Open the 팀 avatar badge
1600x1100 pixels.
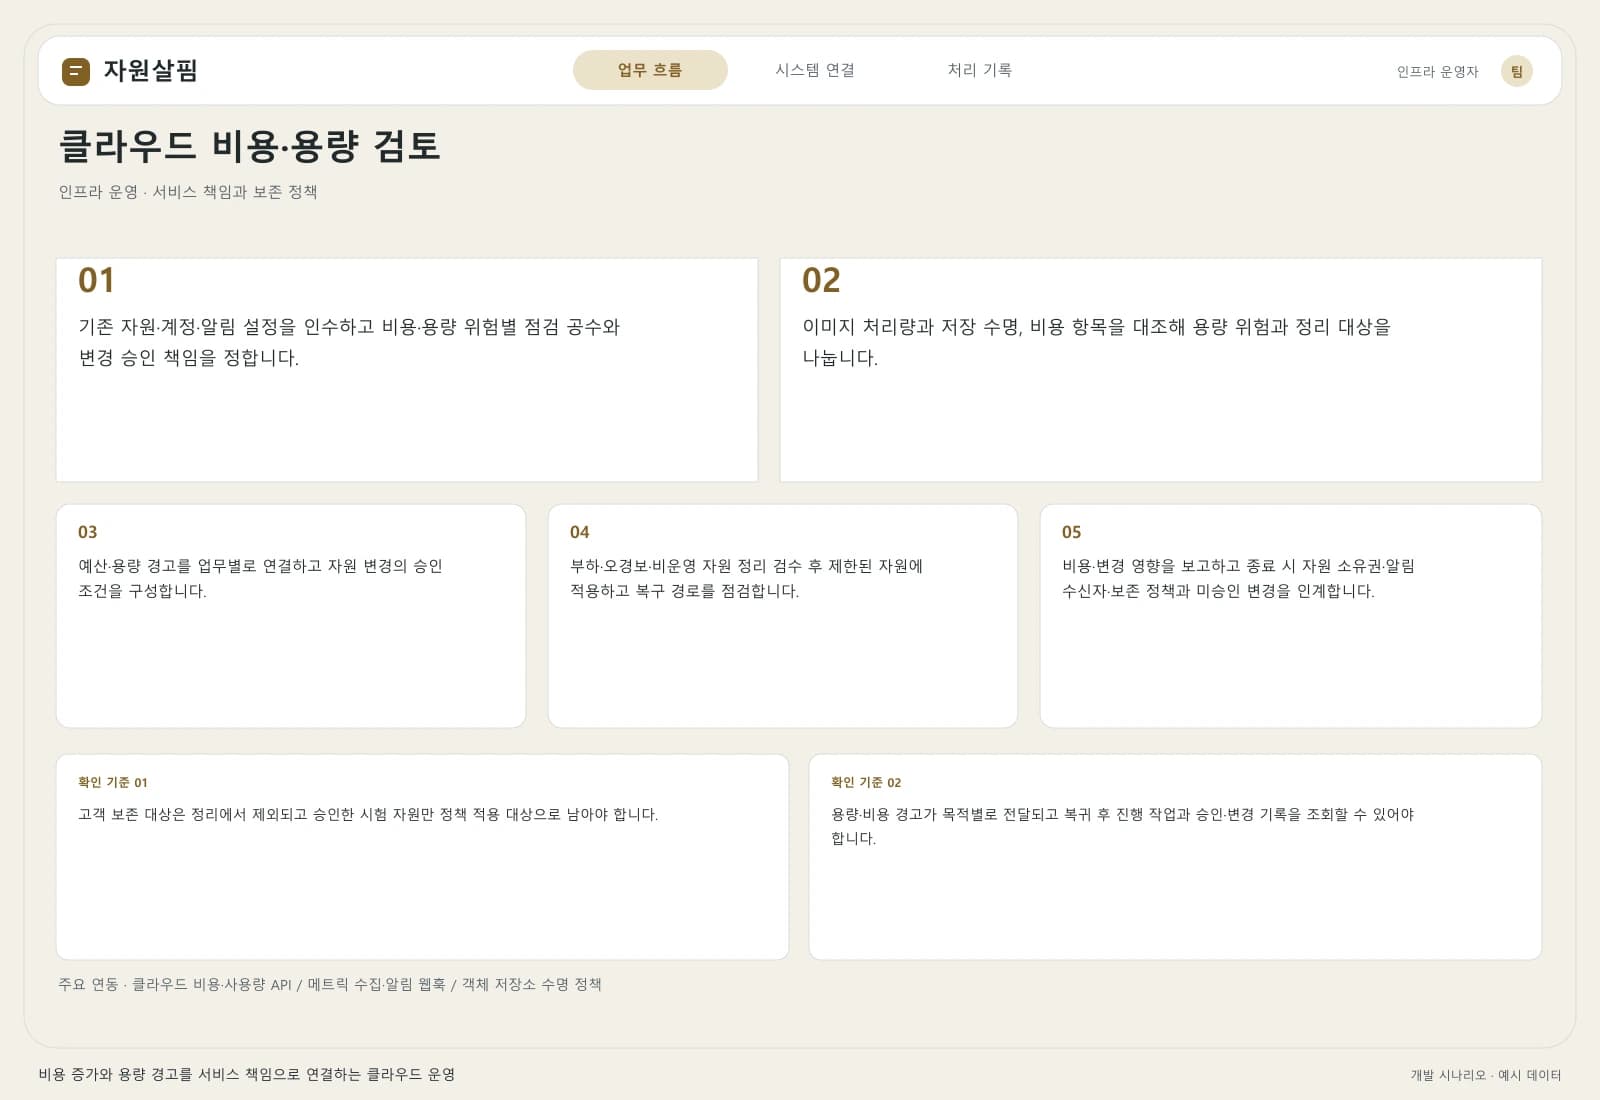pos(1516,71)
